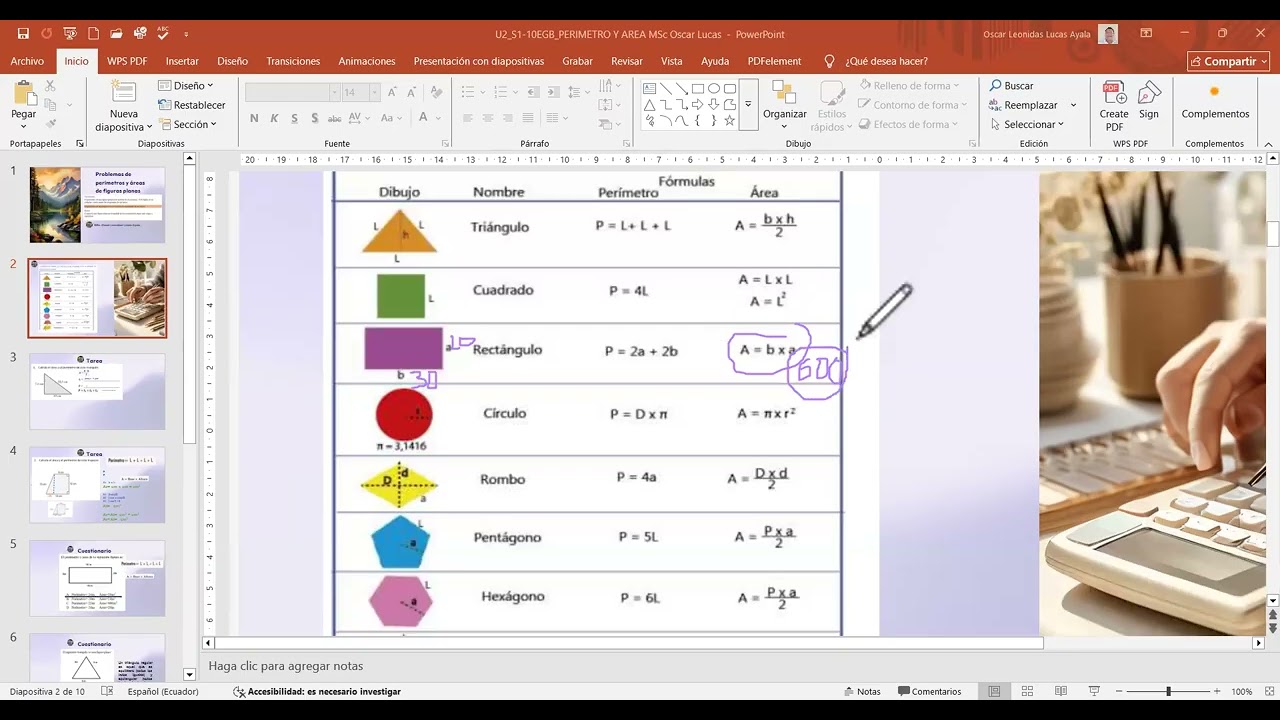Select the triangle shape in shapes gallery
1280x720 pixels.
pyautogui.click(x=649, y=105)
